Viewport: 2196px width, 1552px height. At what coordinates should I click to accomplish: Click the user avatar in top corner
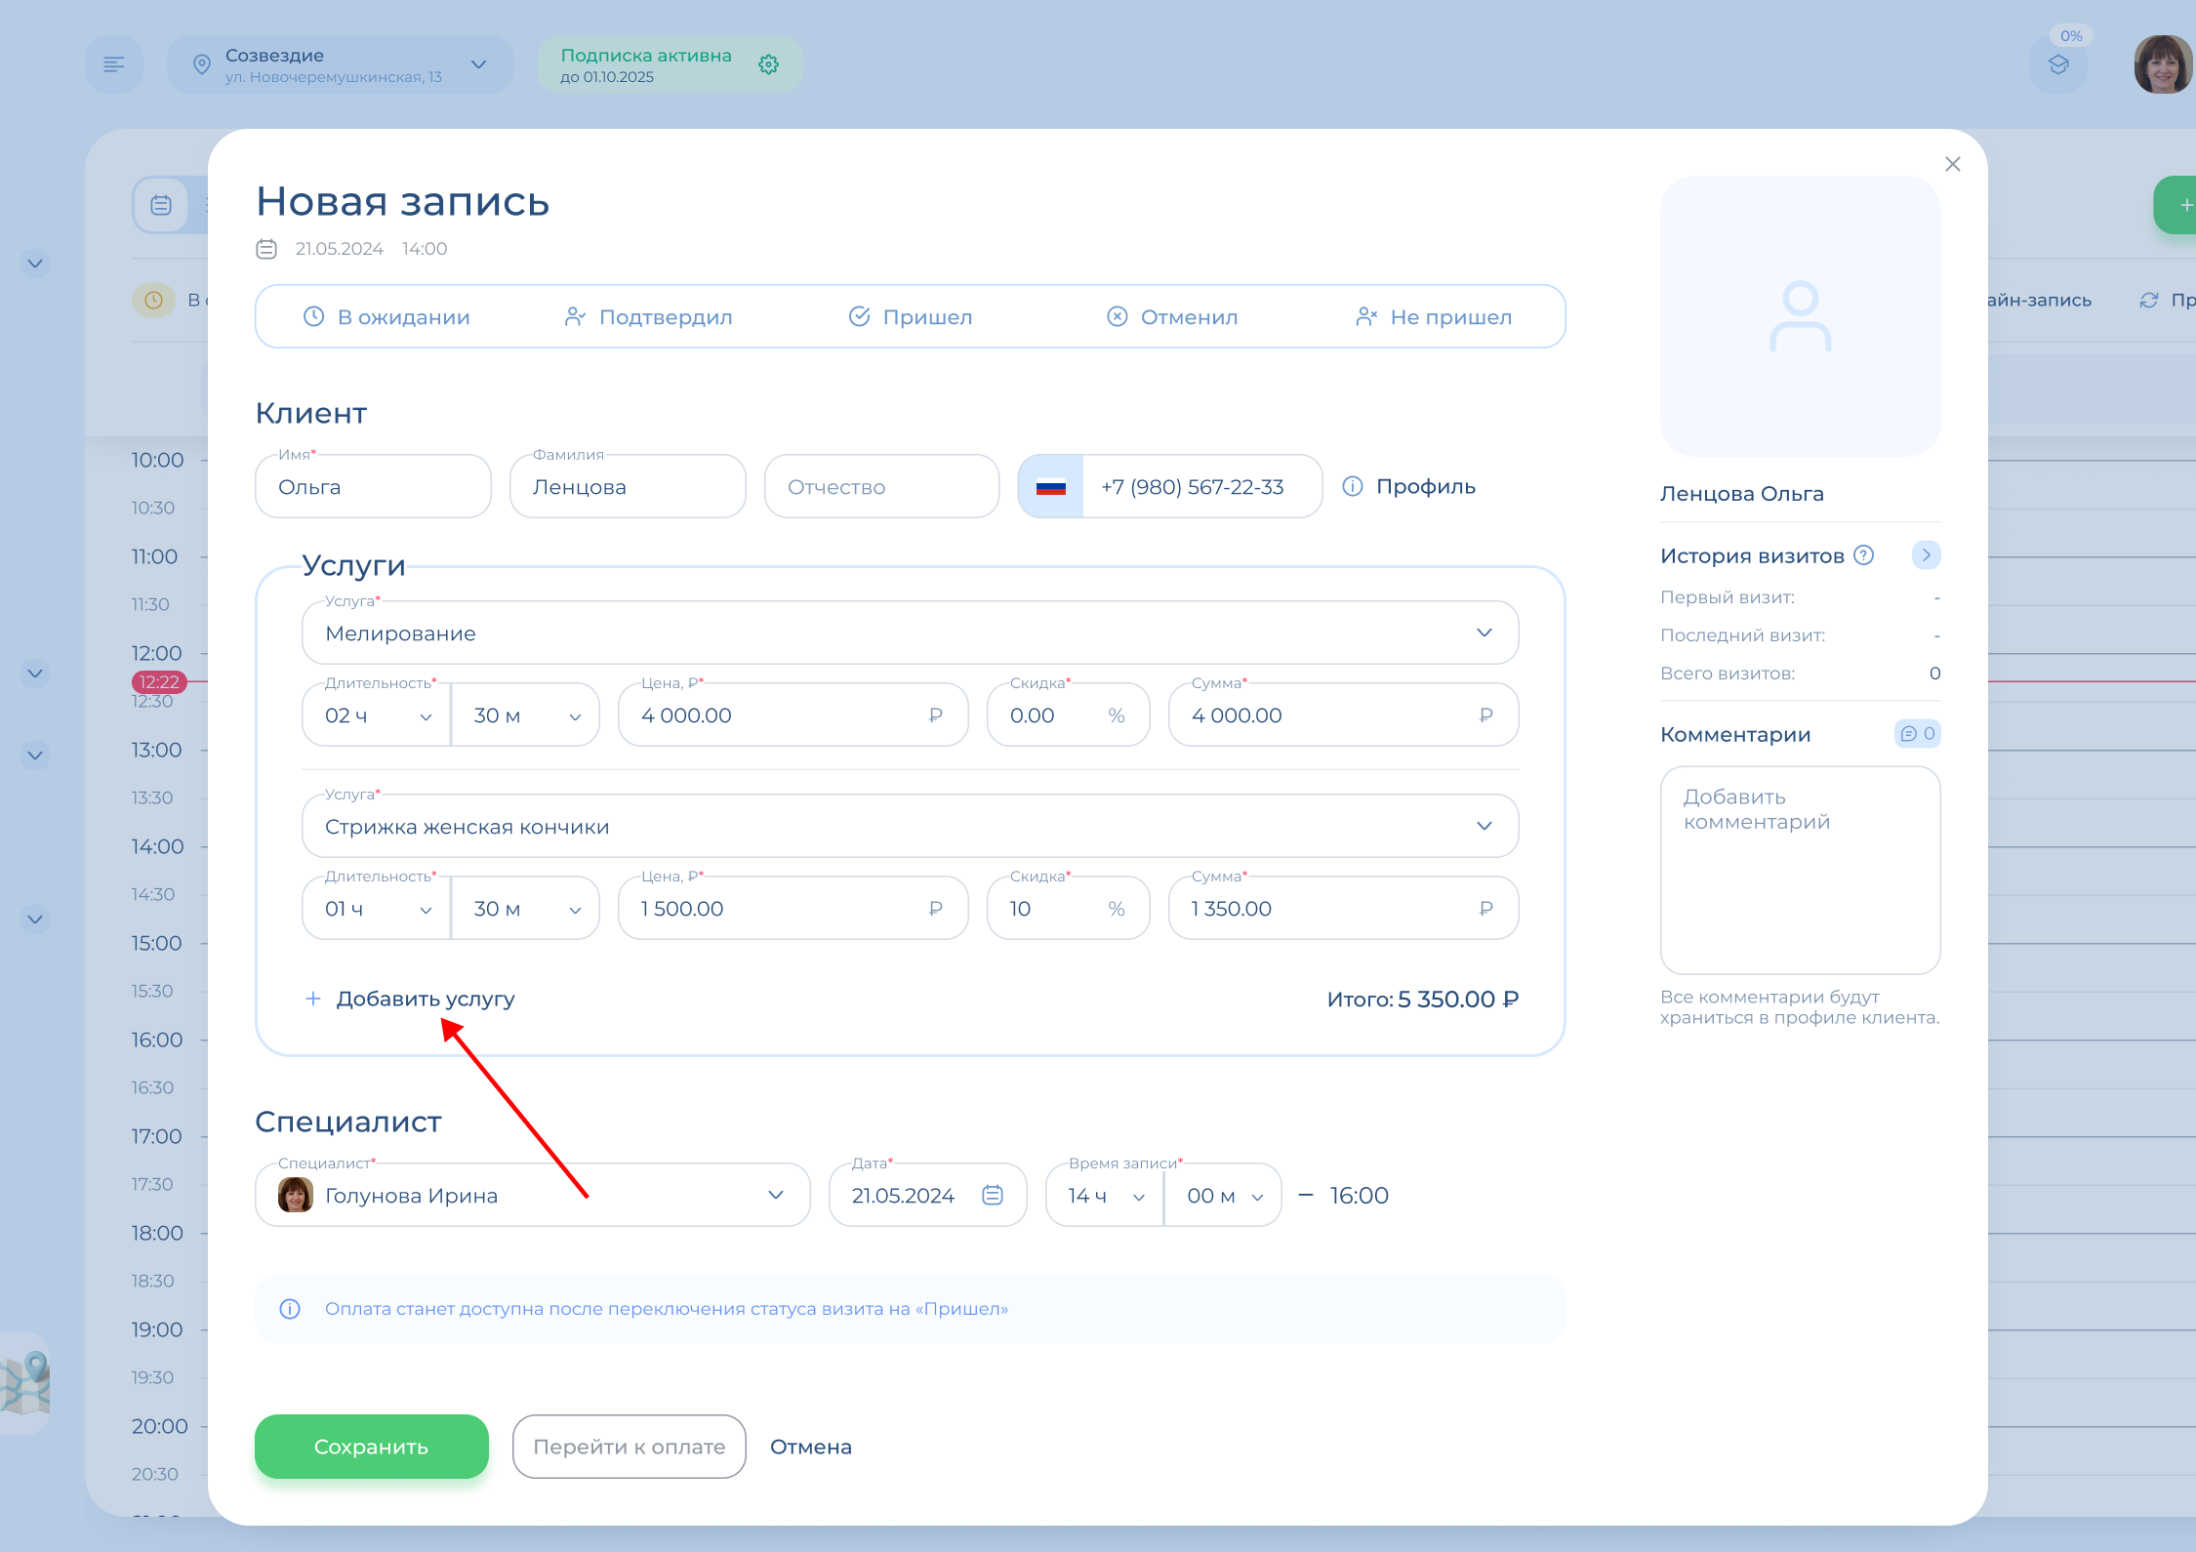point(2162,65)
